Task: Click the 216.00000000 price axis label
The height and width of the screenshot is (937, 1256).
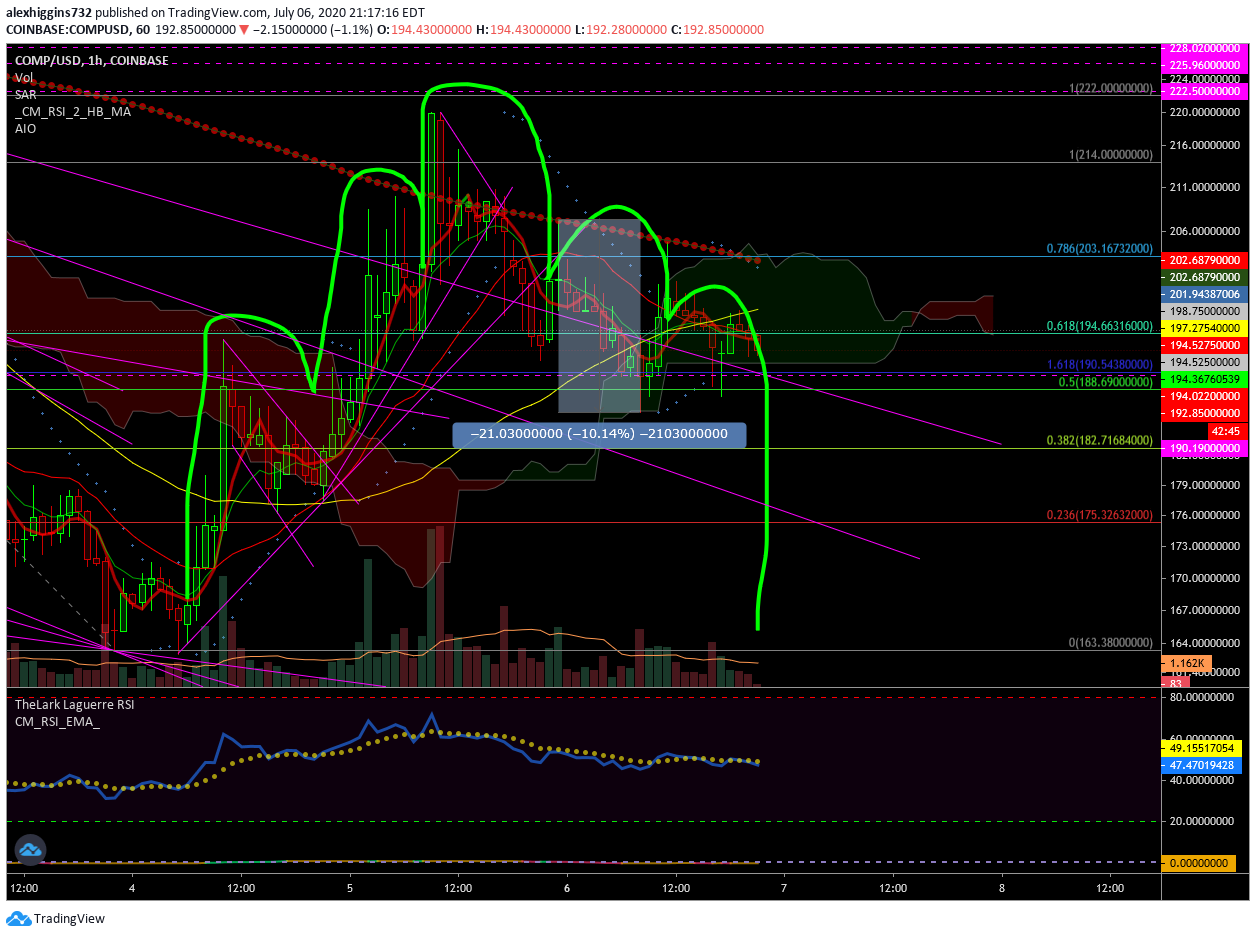Action: [x=1205, y=146]
